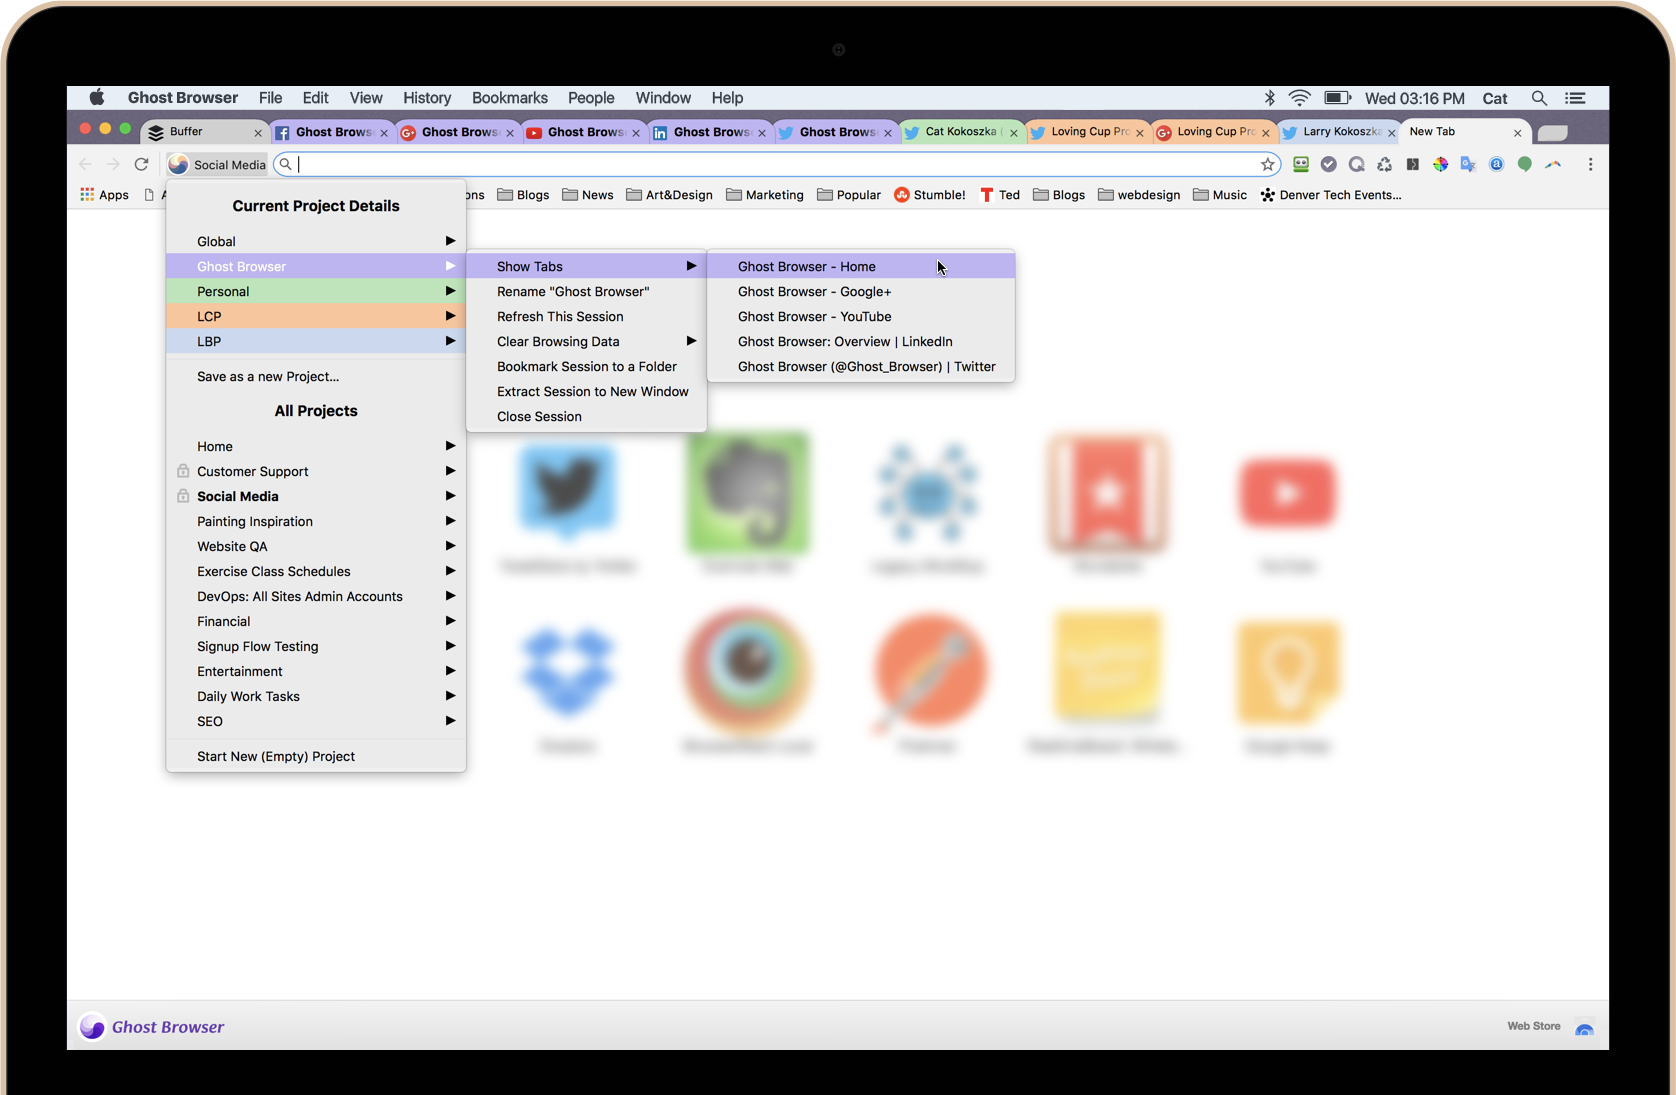Select Ghost Browser - Google+ entry
The height and width of the screenshot is (1095, 1676).
[861, 291]
